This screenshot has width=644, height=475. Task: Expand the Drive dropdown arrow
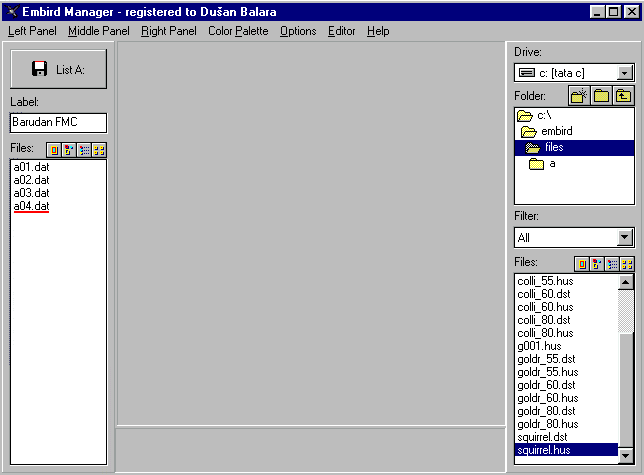click(x=625, y=73)
